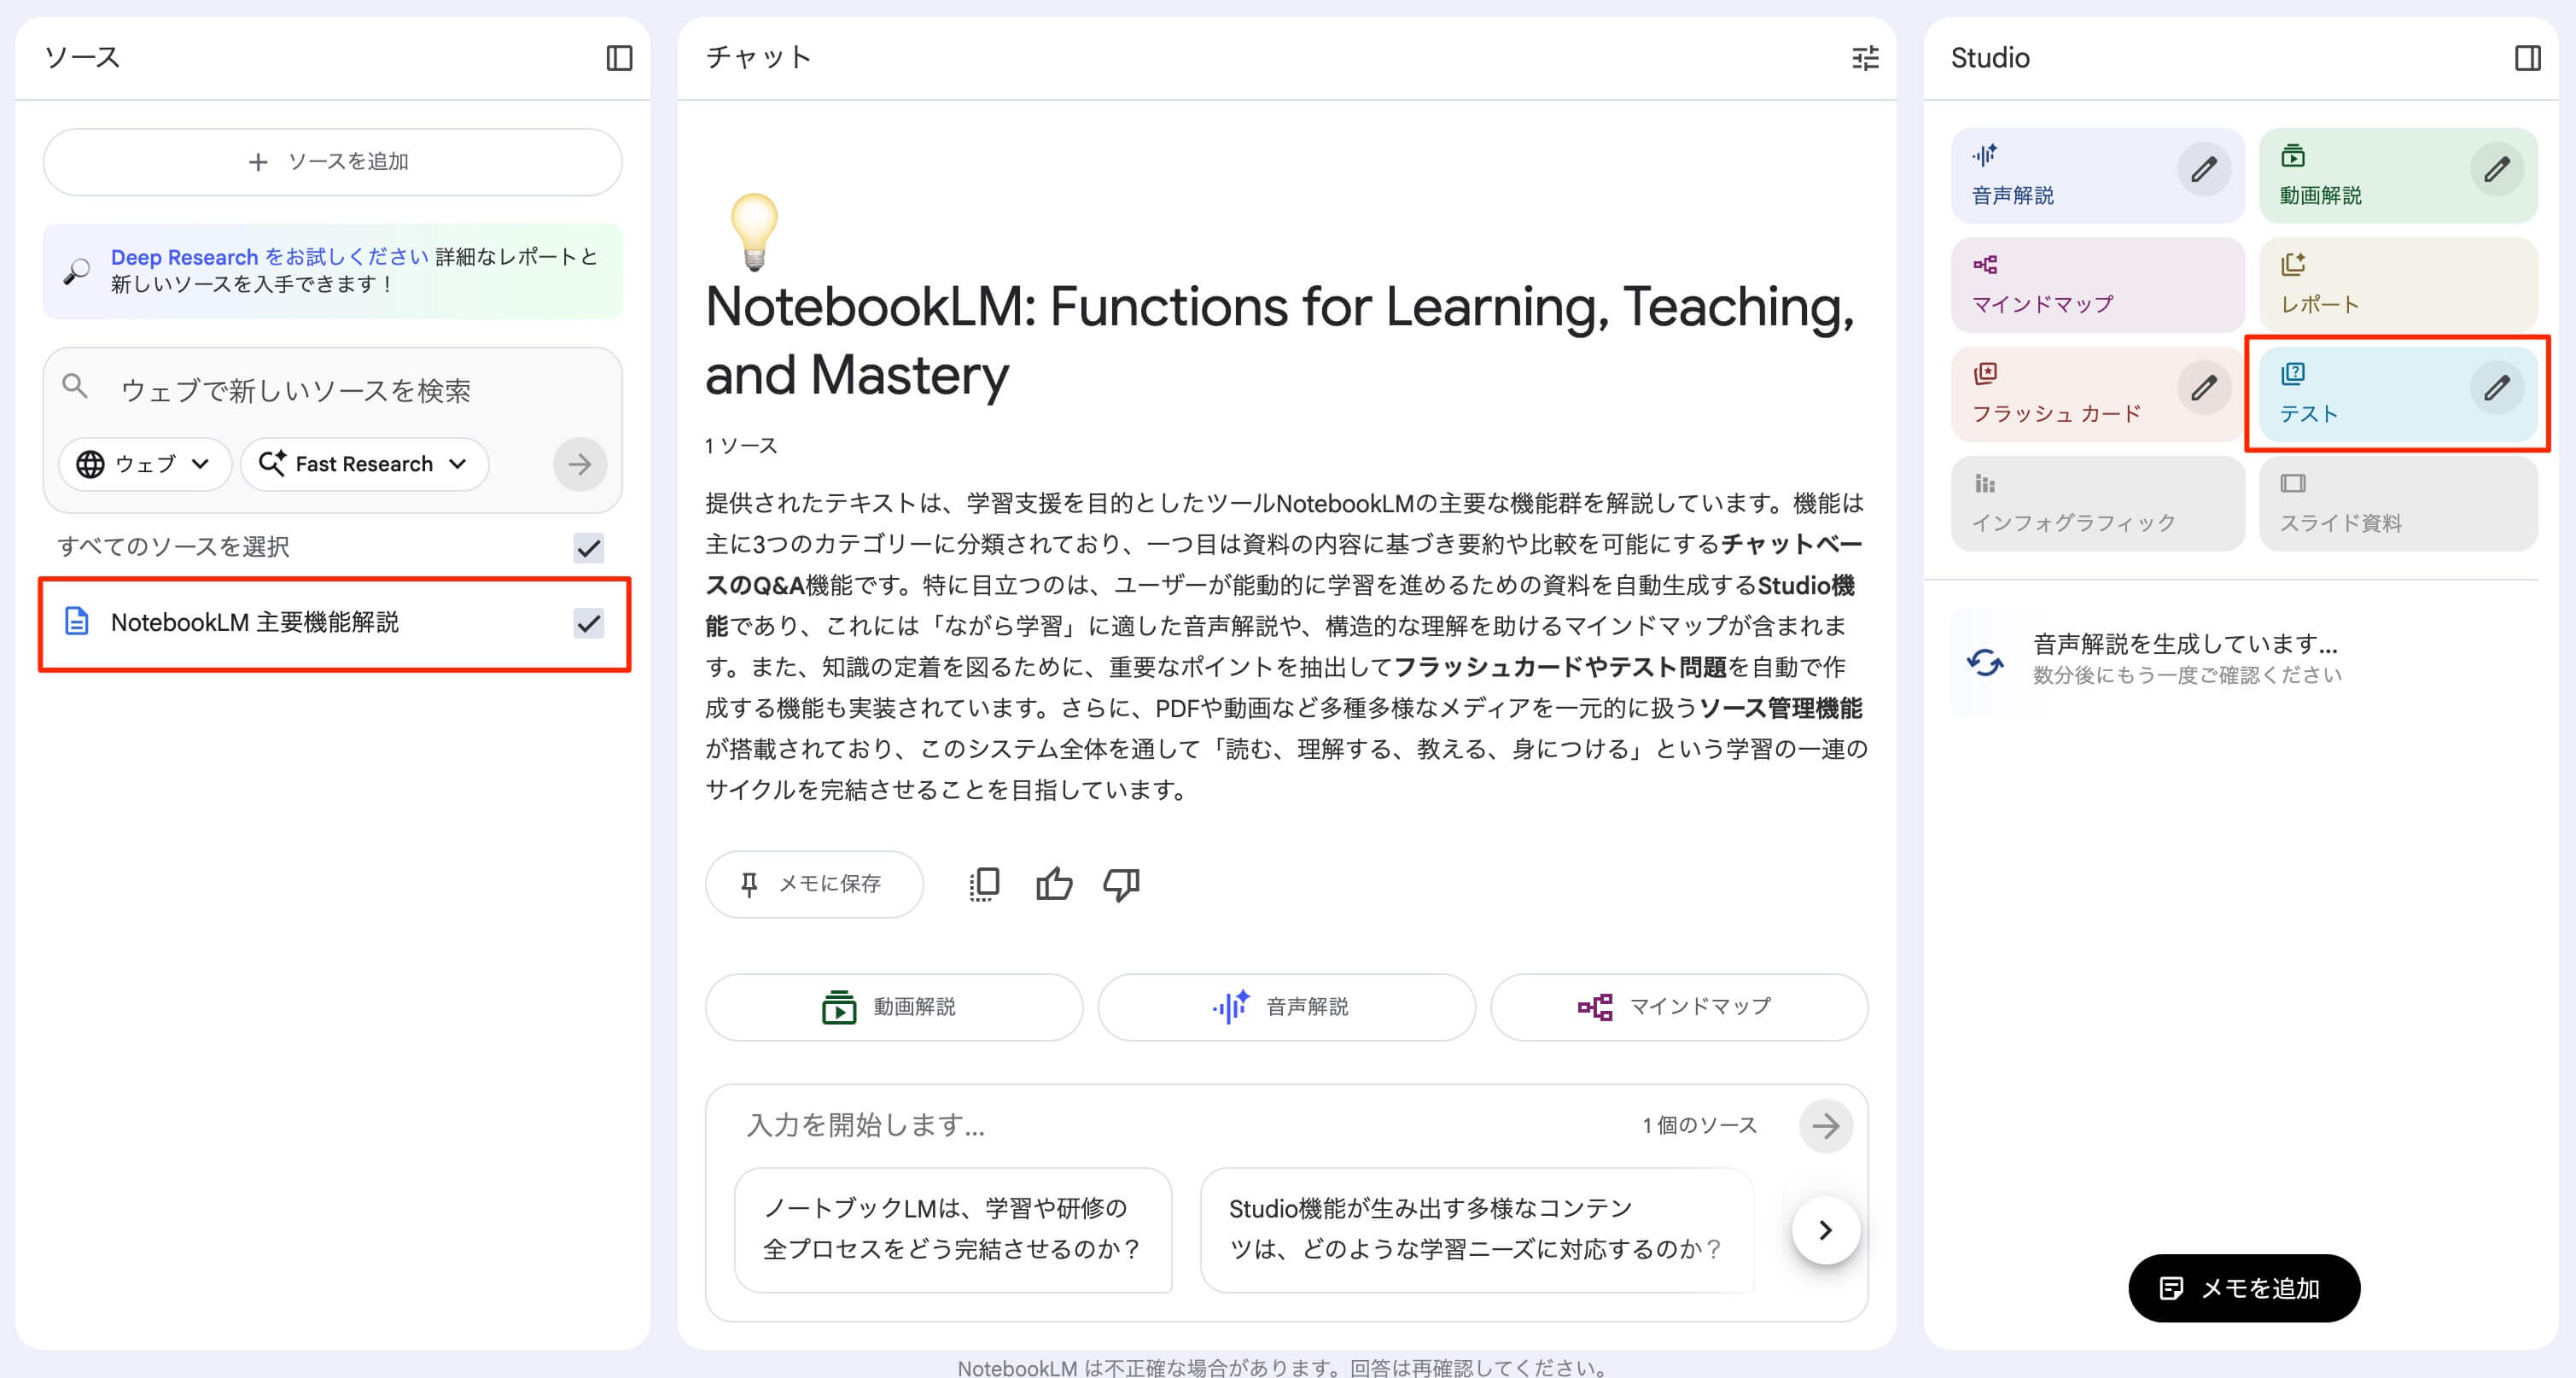Open the ウェブ dropdown
The height and width of the screenshot is (1378, 2576).
click(x=144, y=464)
